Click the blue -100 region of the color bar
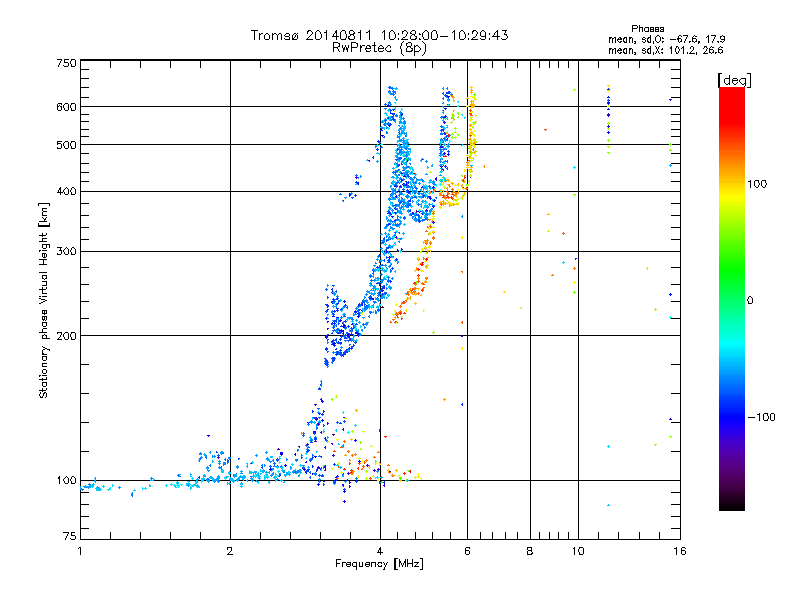 (x=732, y=417)
